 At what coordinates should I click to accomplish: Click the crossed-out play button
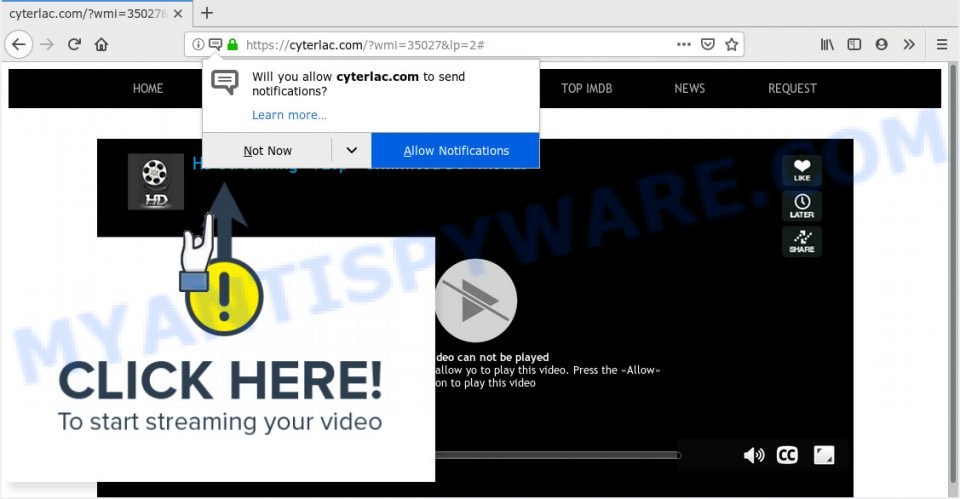click(476, 301)
